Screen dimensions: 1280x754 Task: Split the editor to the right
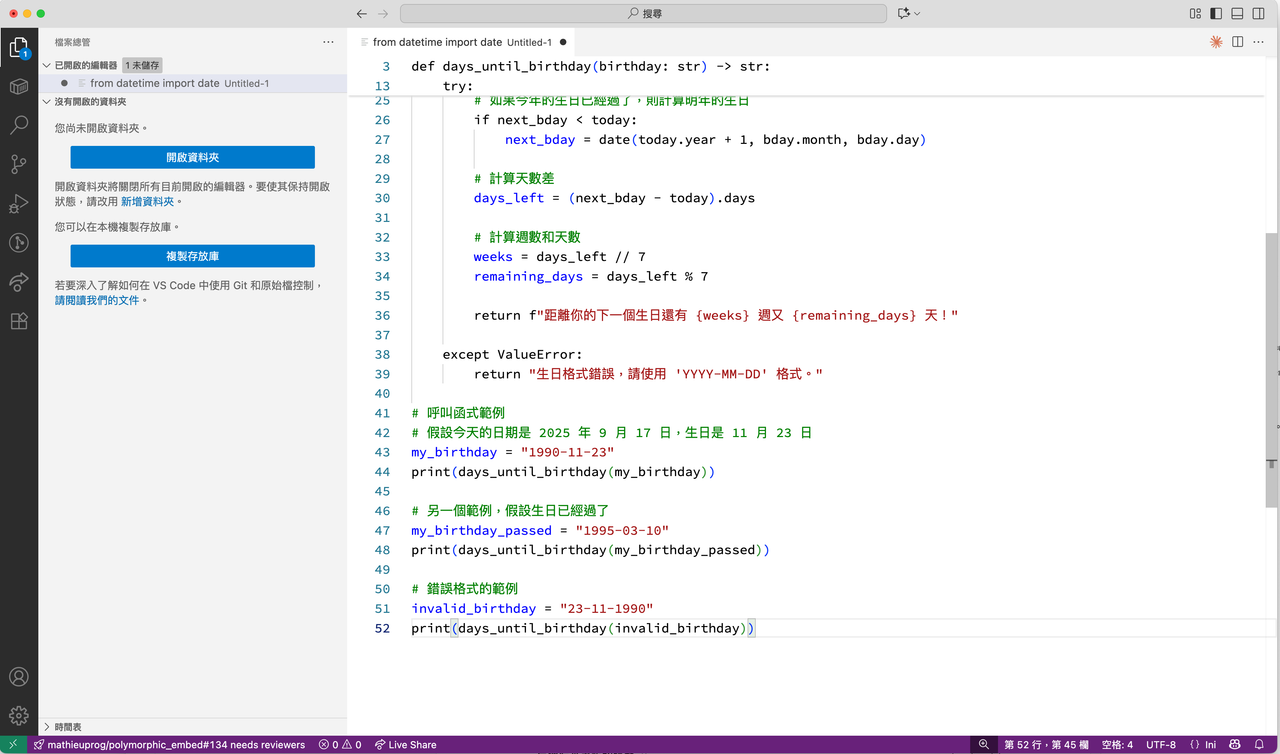[1238, 42]
